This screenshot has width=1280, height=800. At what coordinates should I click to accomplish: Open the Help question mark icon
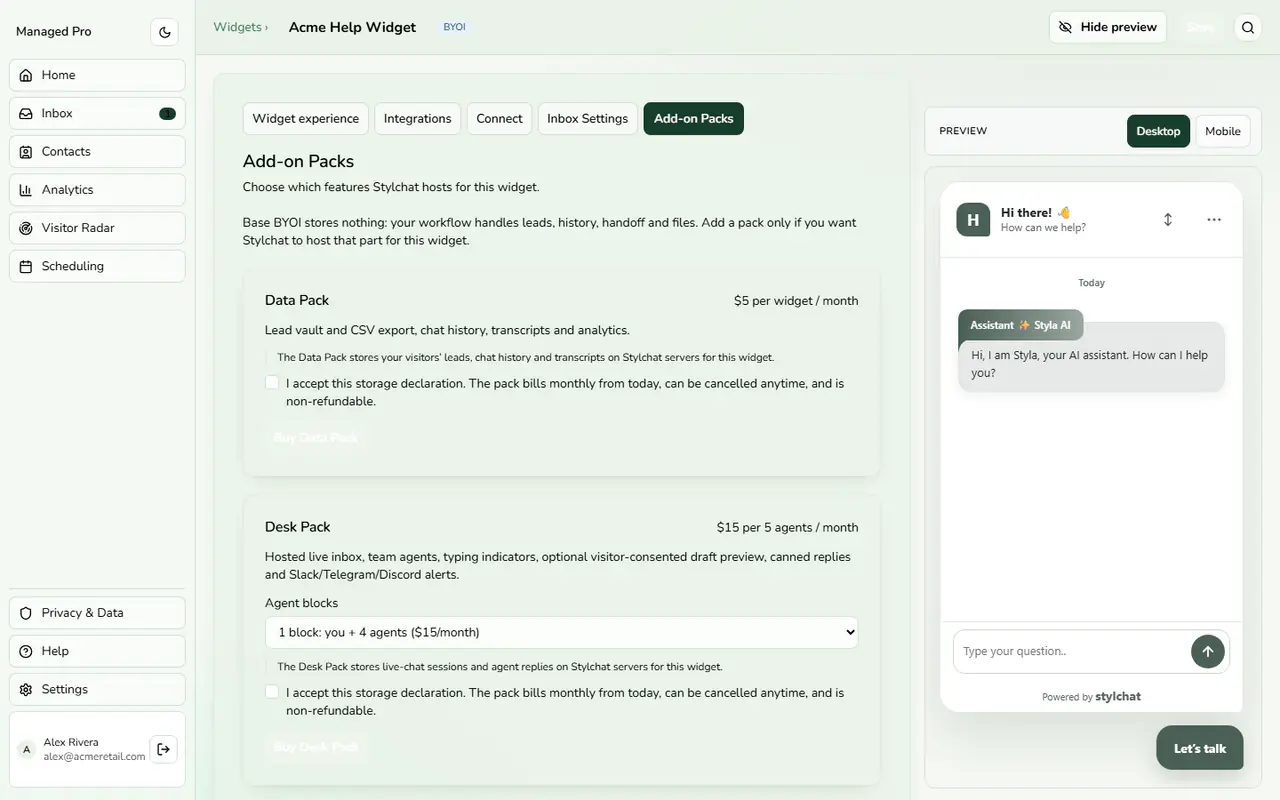point(26,651)
